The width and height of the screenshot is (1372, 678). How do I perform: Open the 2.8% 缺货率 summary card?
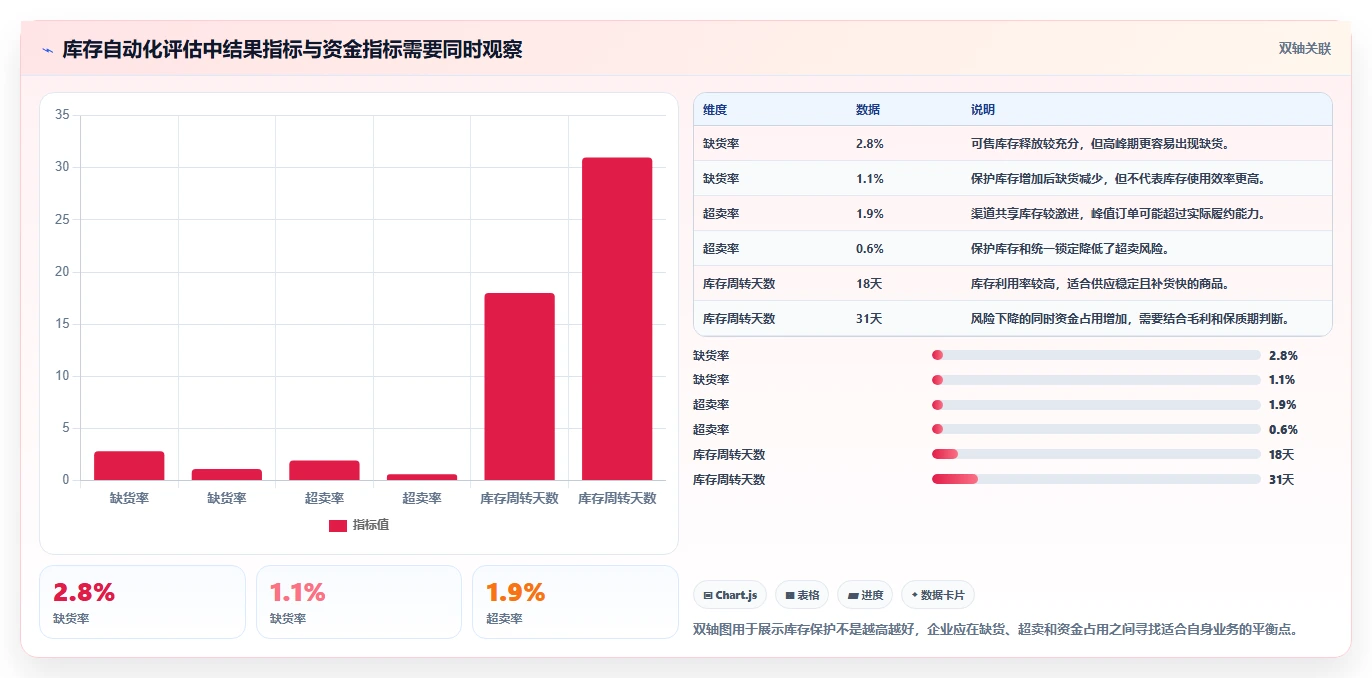click(142, 602)
